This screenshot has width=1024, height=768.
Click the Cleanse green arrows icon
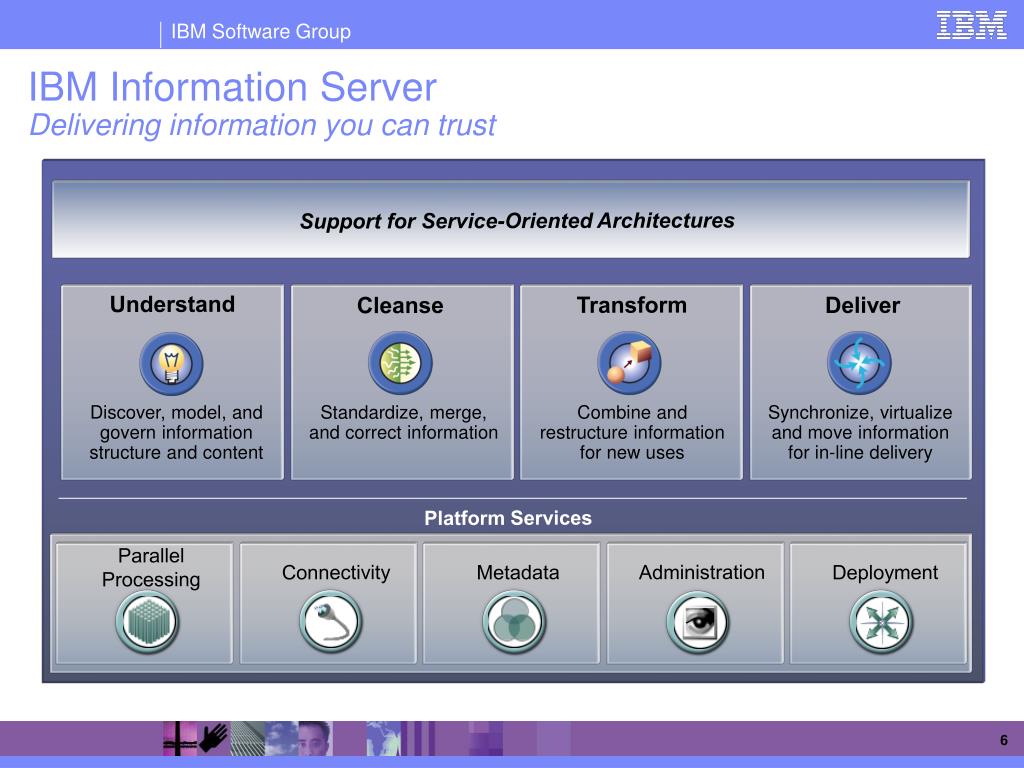(400, 362)
